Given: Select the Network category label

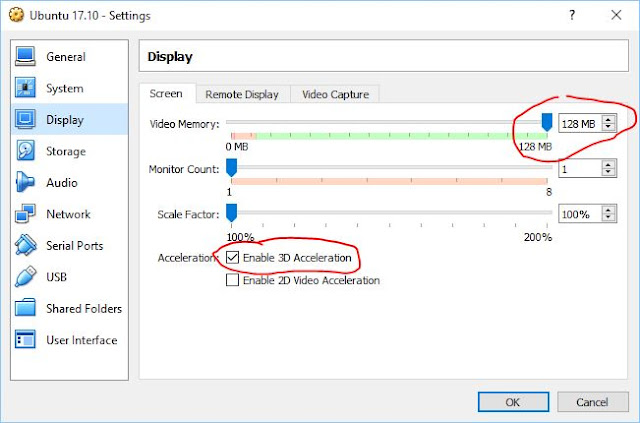Looking at the screenshot, I should tap(68, 214).
